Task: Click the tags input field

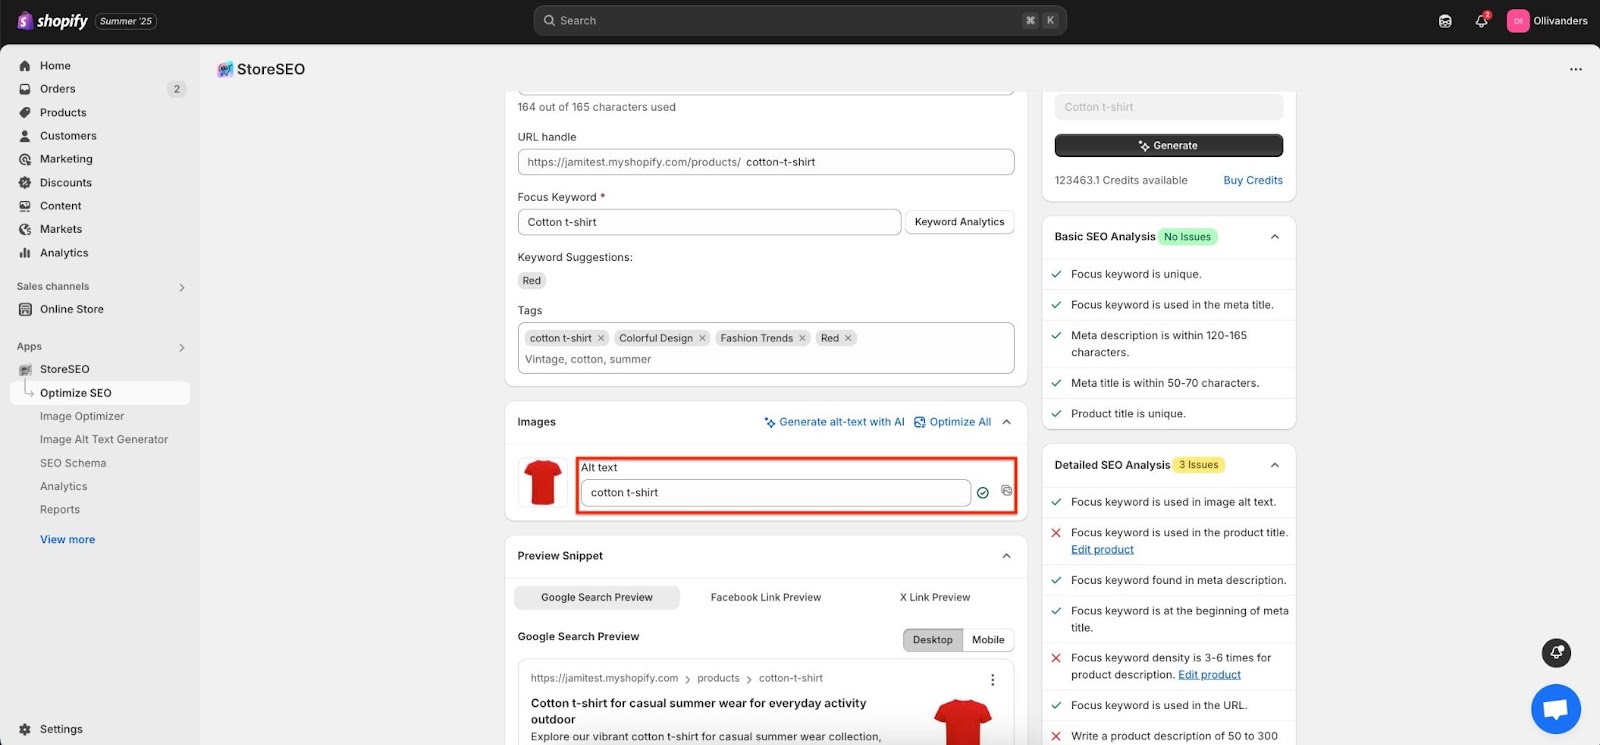Action: coord(766,360)
